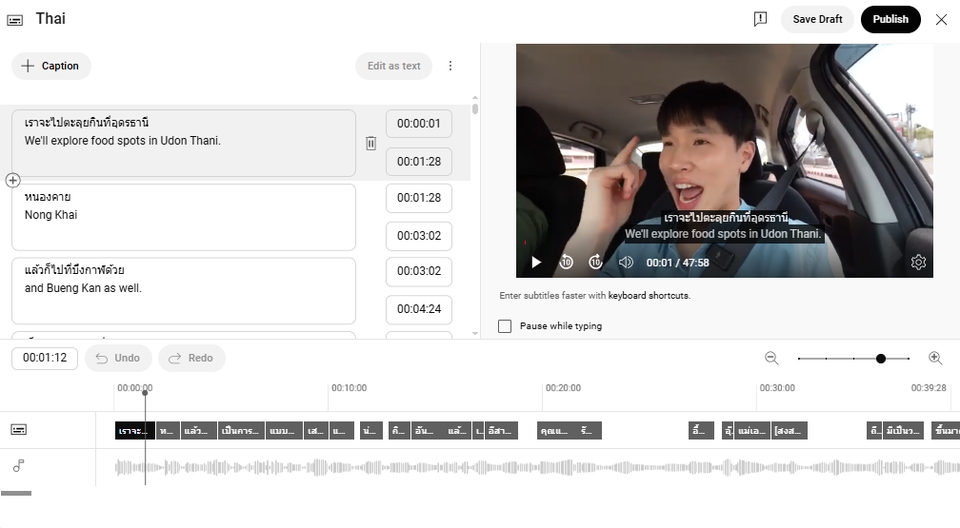
Task: Click end time field 00:01:28 of first caption
Action: tap(419, 161)
